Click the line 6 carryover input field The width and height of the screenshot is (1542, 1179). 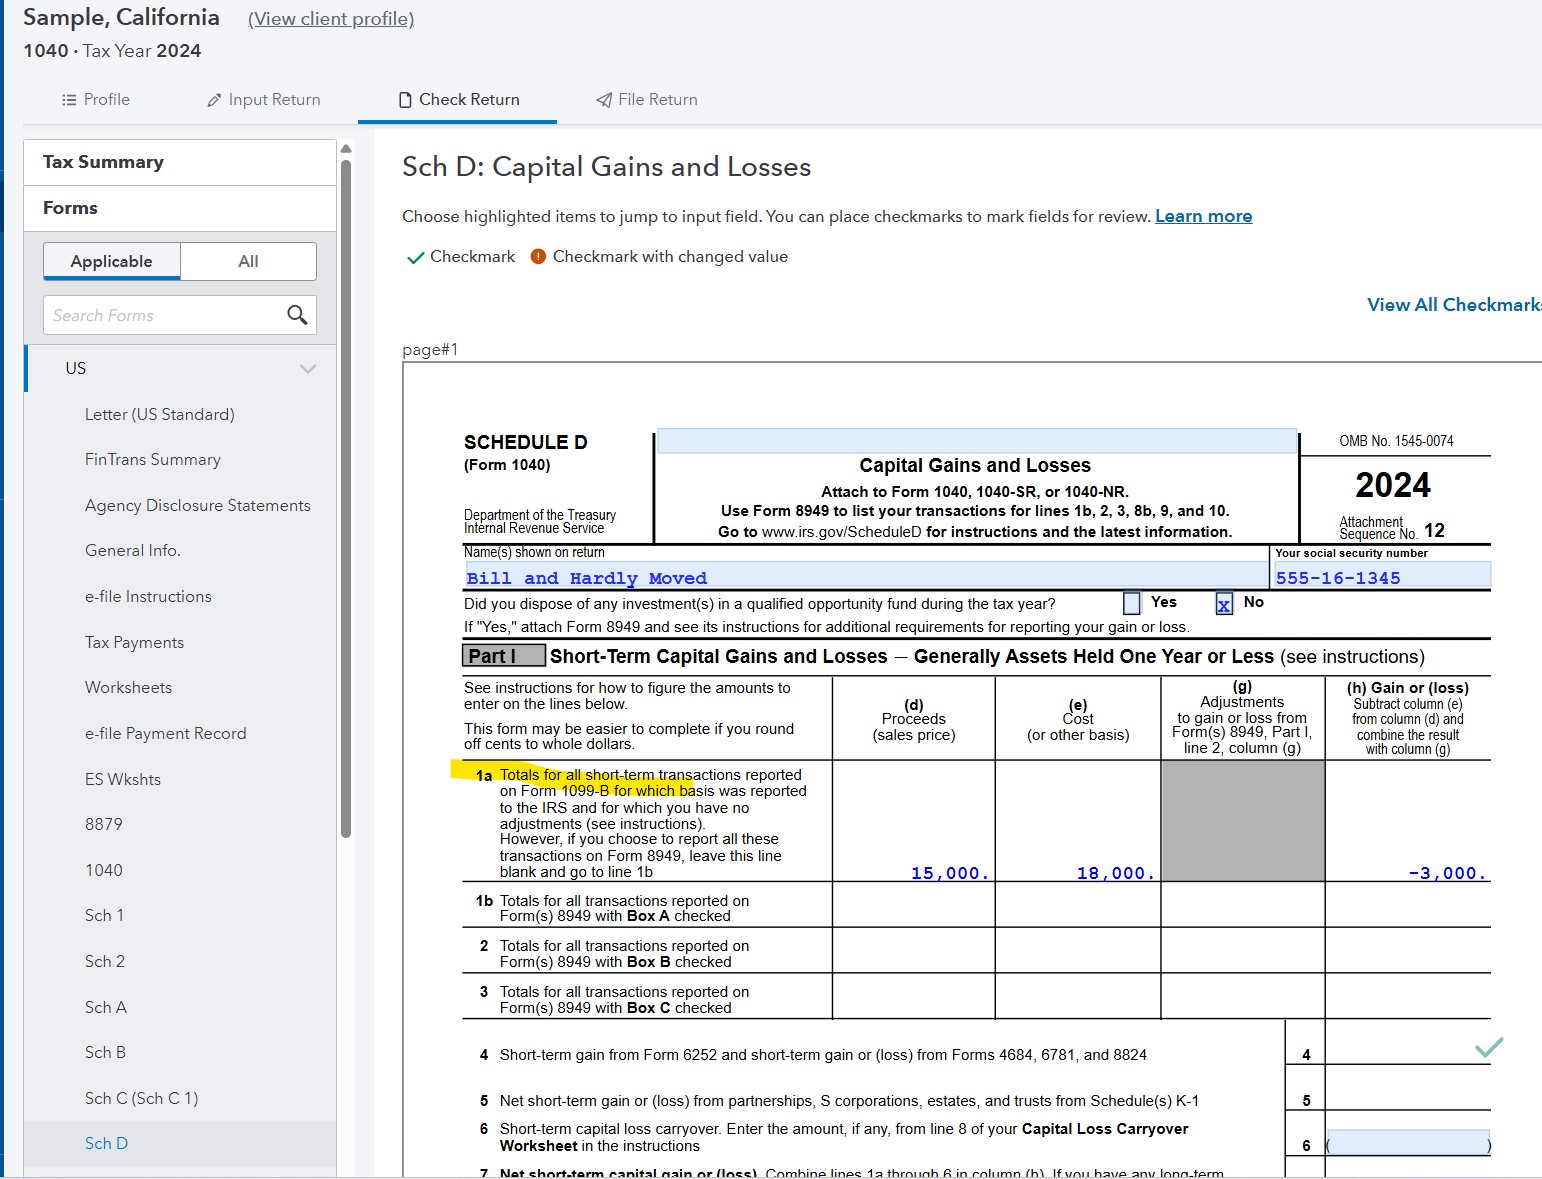click(1408, 1144)
